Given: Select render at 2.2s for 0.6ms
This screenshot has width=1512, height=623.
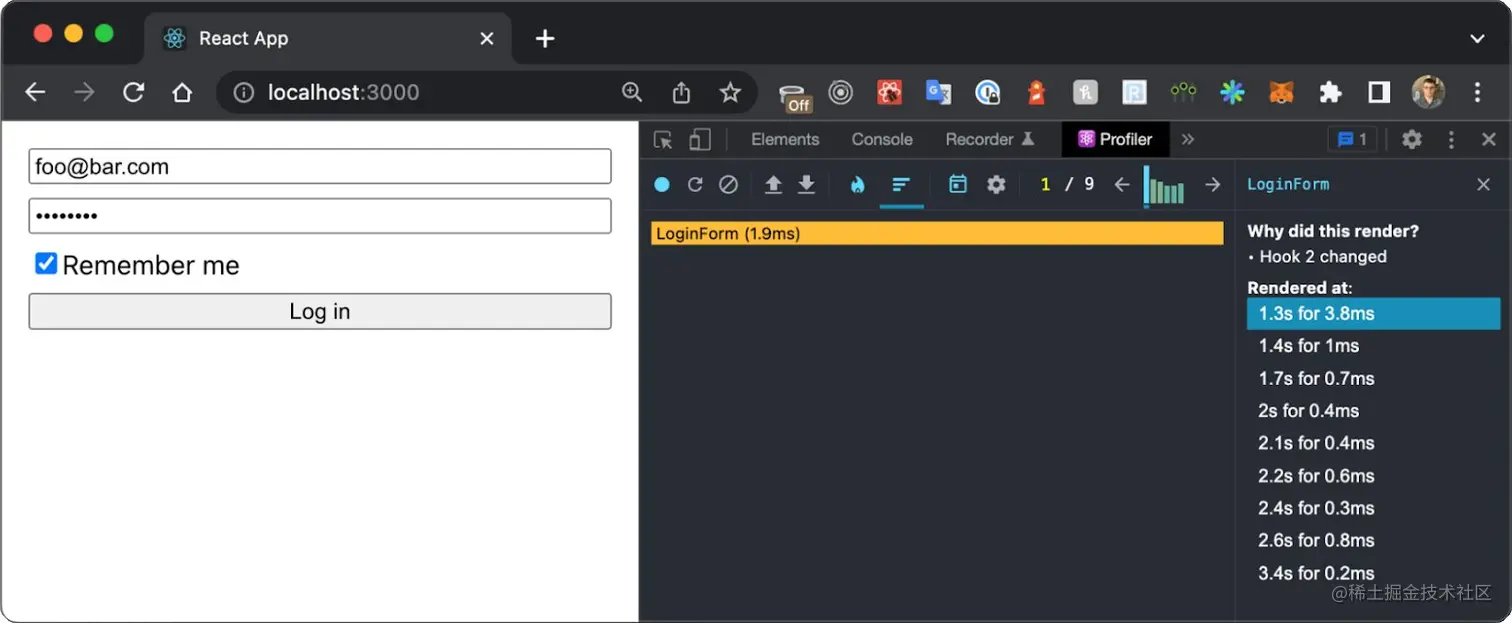Looking at the screenshot, I should 1373,476.
